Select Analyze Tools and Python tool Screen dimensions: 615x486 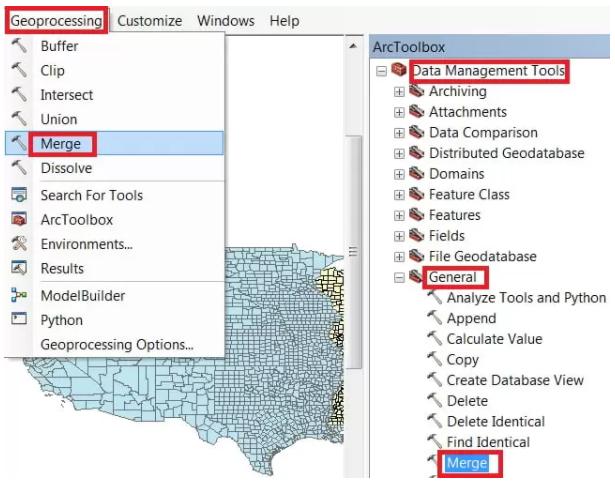pos(526,297)
